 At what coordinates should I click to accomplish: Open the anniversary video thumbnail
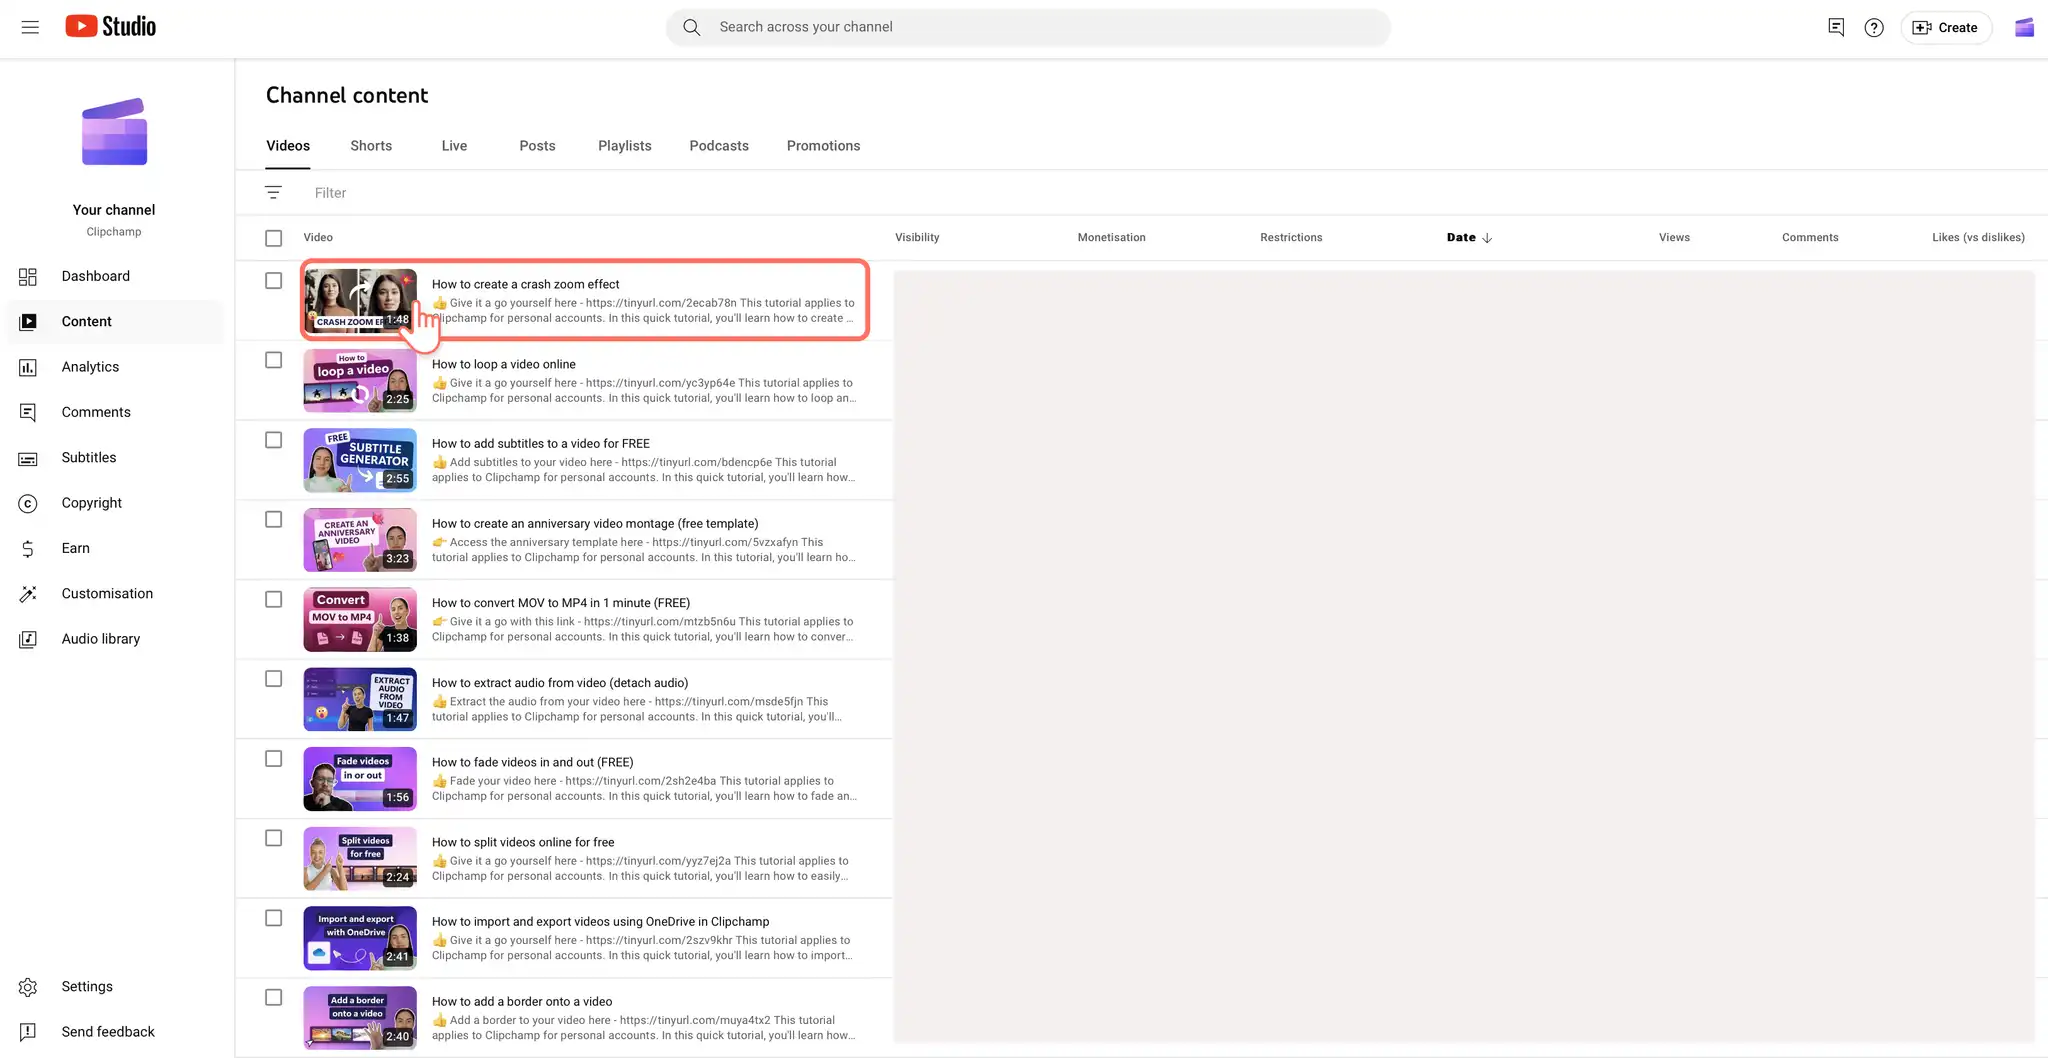pos(360,539)
